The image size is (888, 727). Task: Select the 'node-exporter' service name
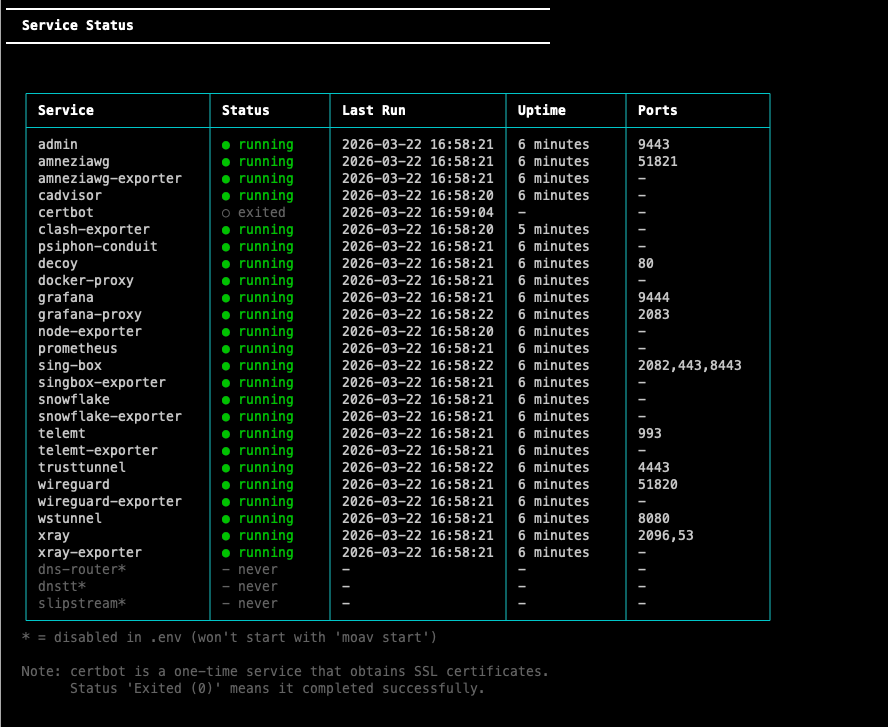click(90, 331)
